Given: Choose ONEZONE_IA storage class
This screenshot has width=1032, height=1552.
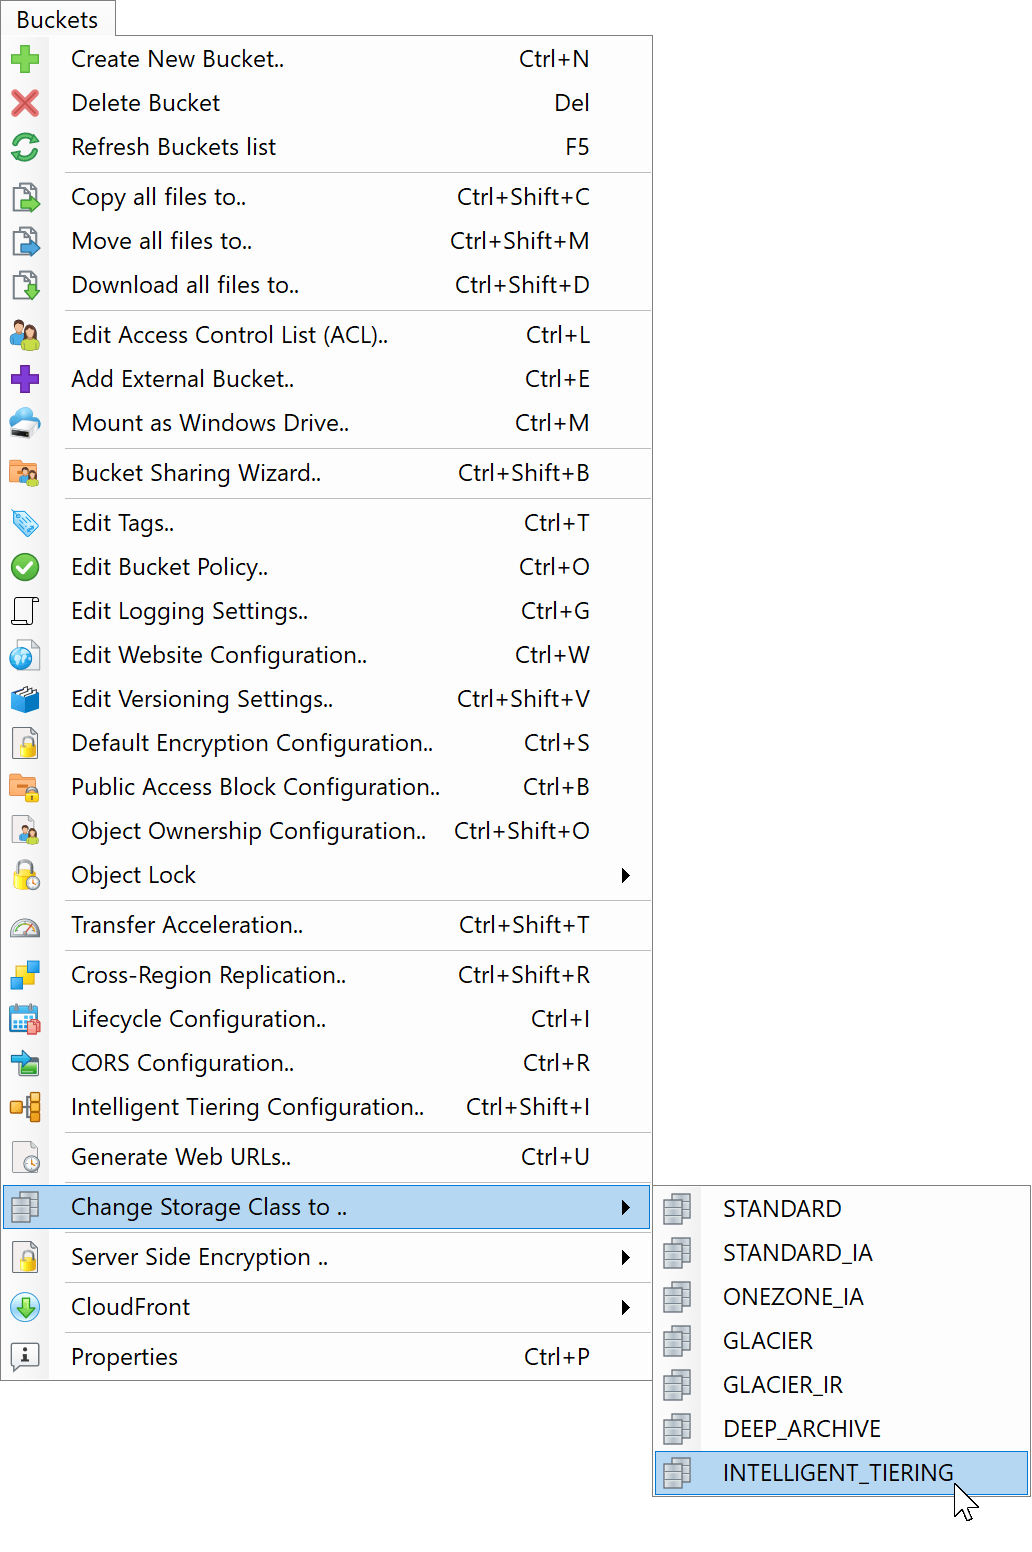Looking at the screenshot, I should pyautogui.click(x=842, y=1297).
